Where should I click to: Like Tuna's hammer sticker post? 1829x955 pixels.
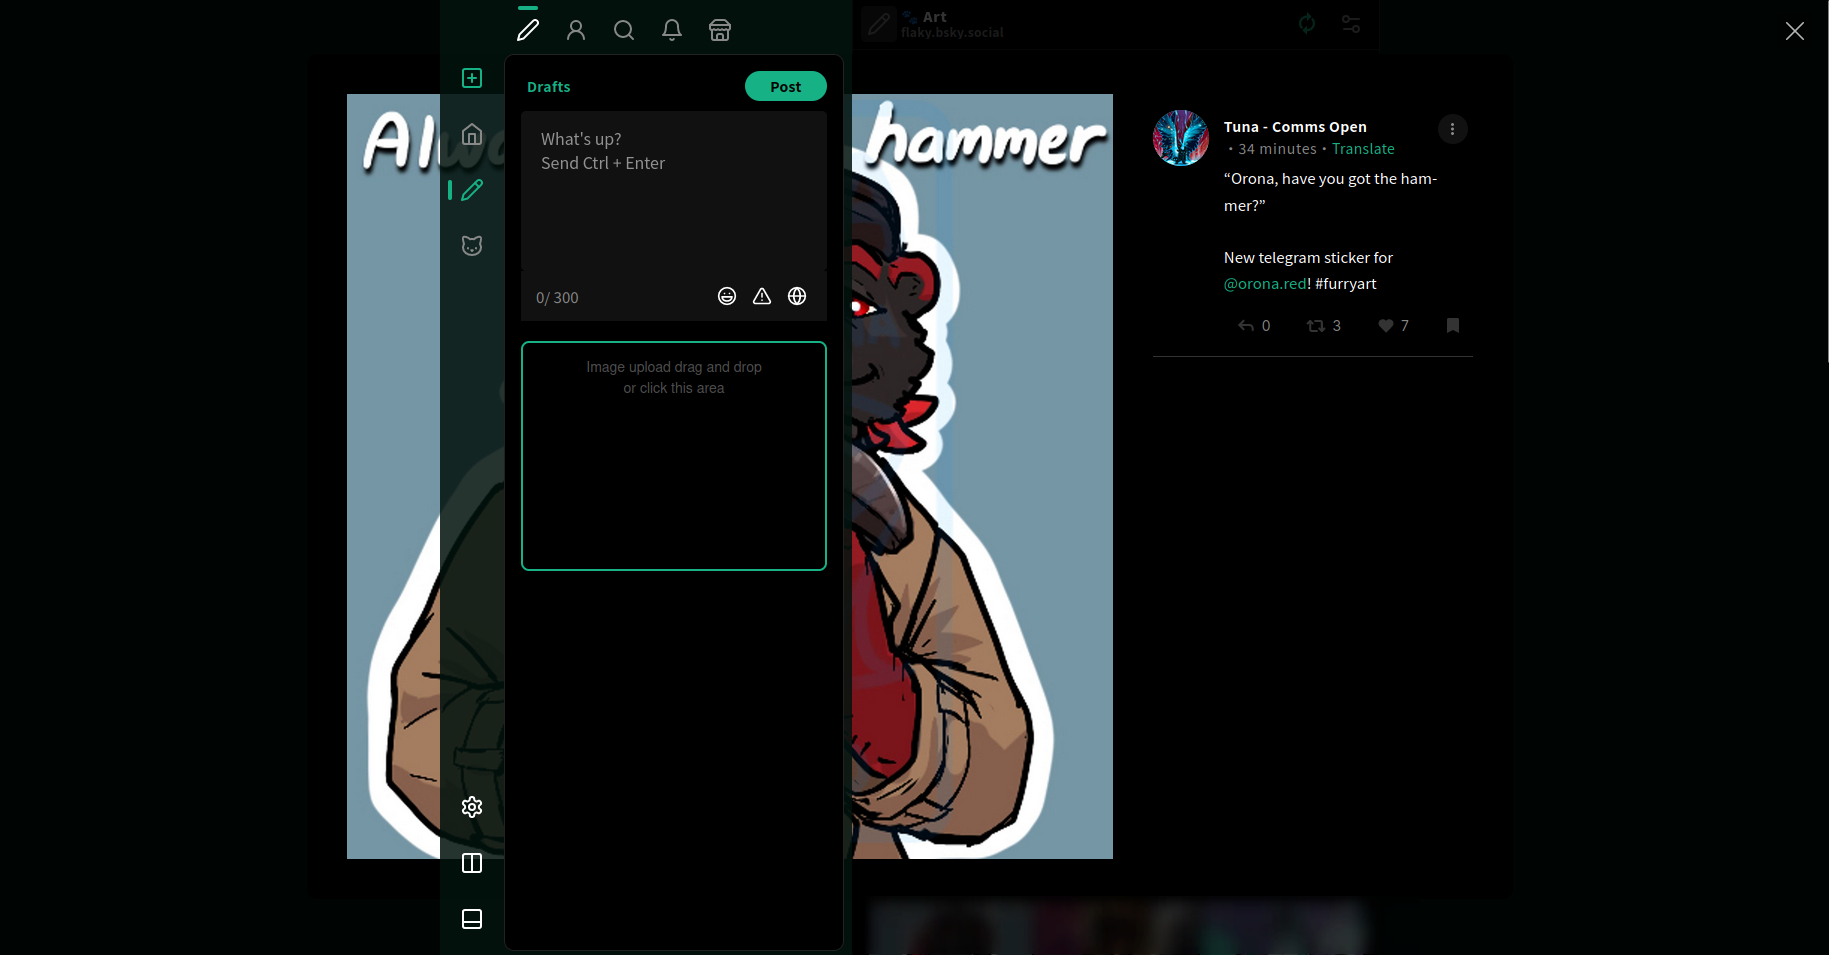coord(1385,325)
